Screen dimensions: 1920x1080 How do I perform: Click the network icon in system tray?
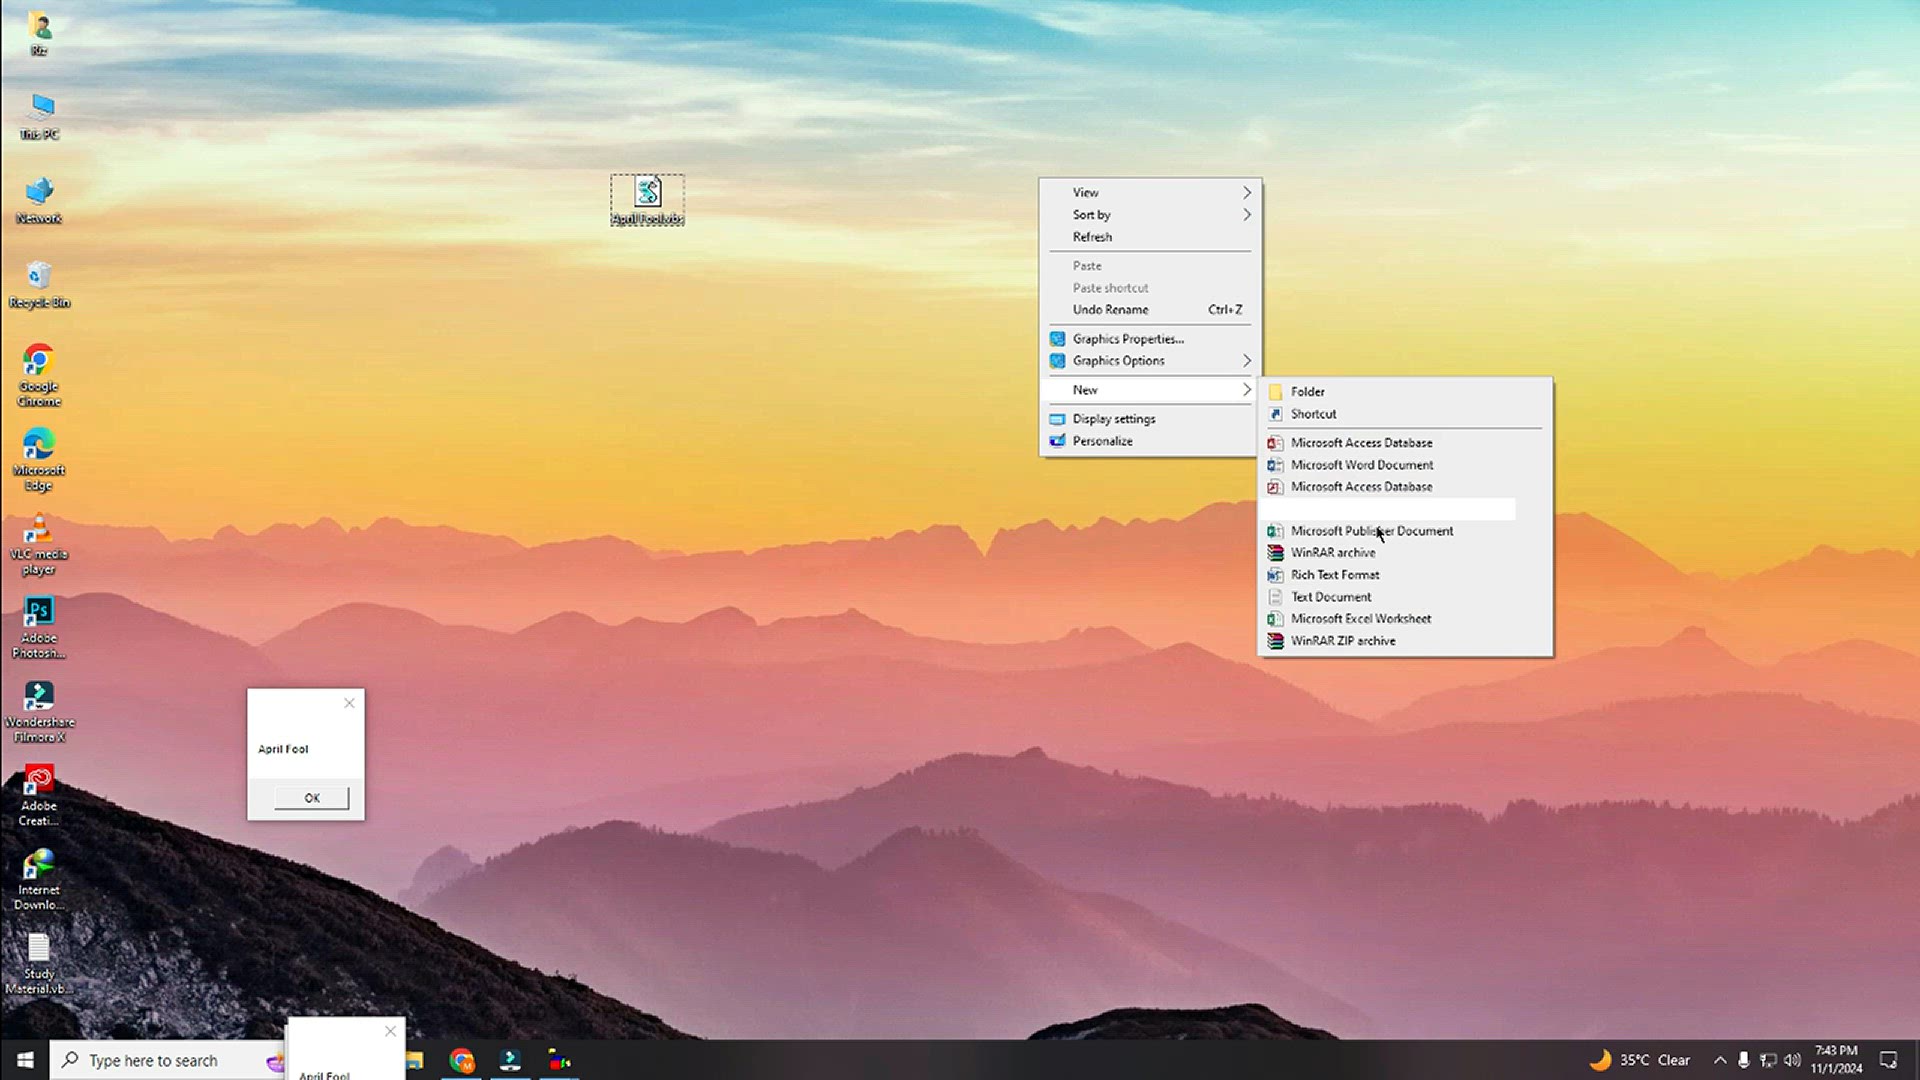tap(1768, 1060)
